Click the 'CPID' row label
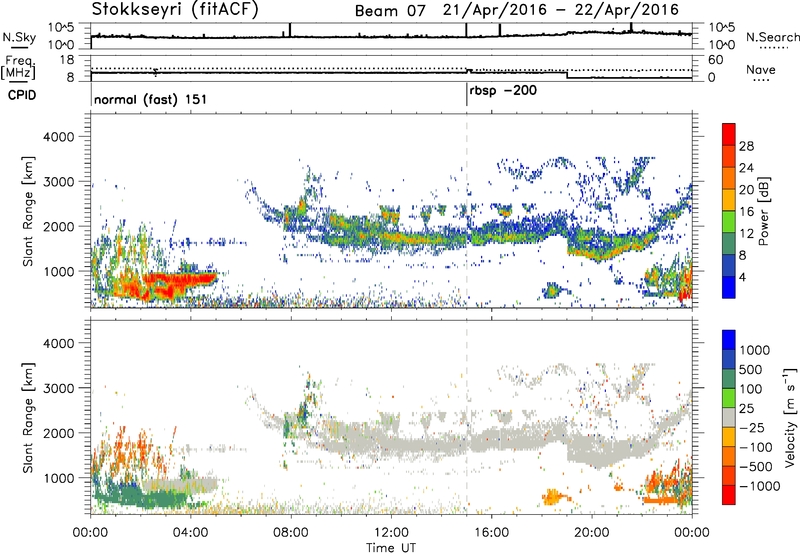The height and width of the screenshot is (554, 800). pos(22,95)
